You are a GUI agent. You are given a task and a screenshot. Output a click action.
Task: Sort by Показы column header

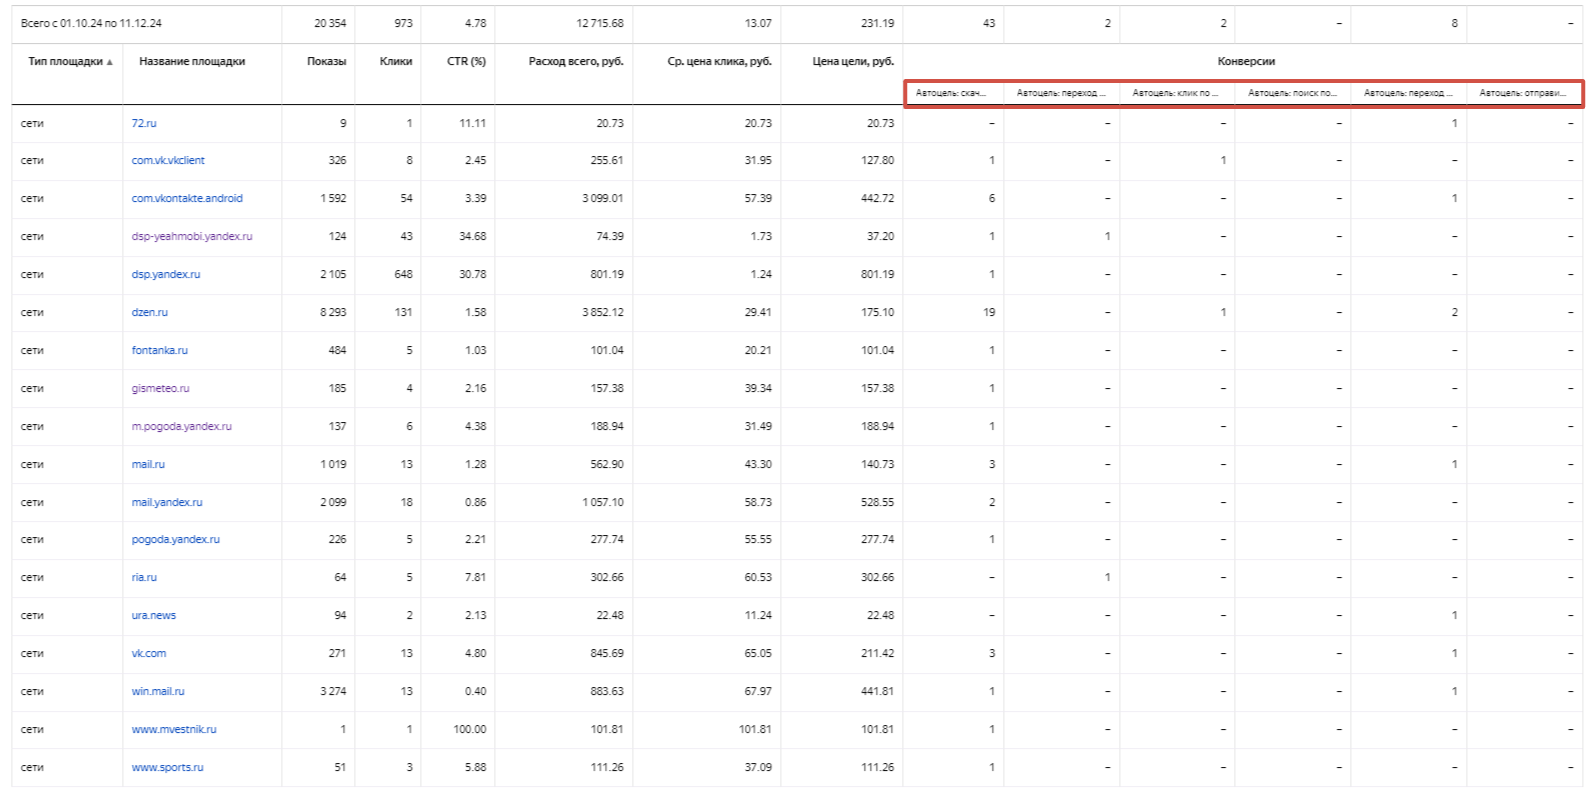(326, 61)
